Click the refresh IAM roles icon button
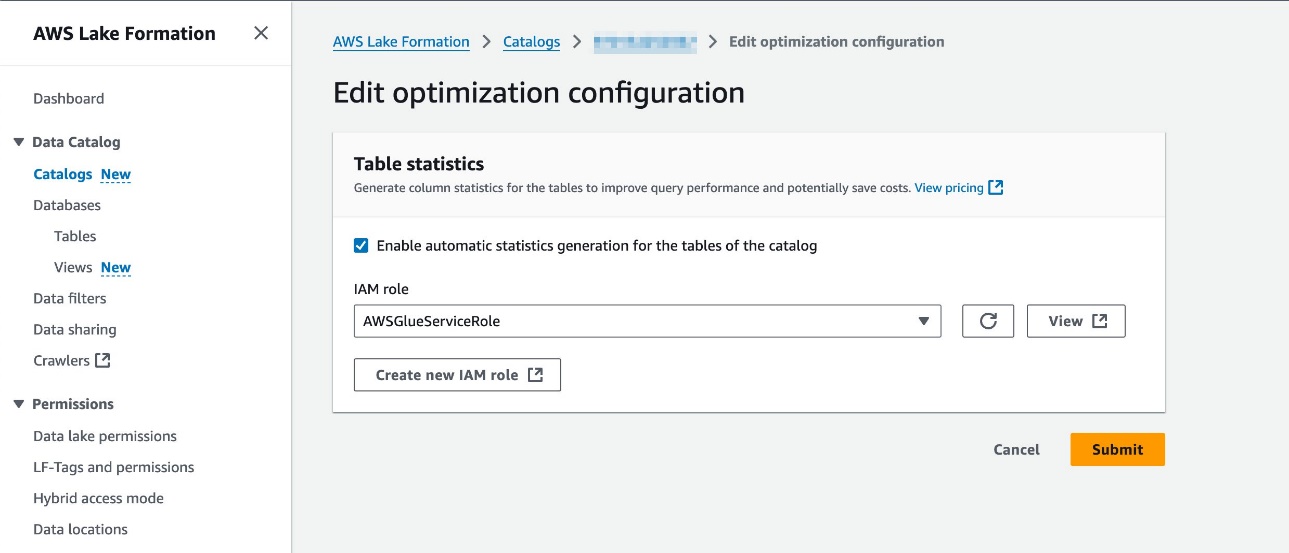The image size is (1289, 553). (988, 321)
